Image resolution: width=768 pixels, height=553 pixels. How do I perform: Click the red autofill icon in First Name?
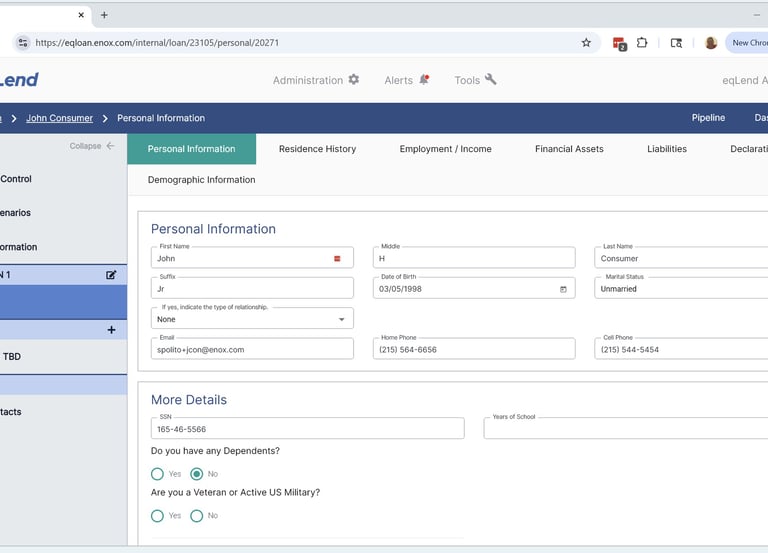point(337,259)
